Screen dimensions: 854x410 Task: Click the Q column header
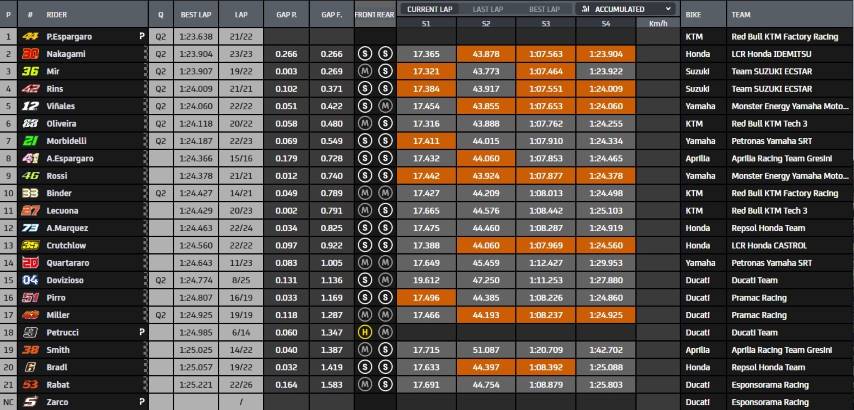tap(161, 15)
